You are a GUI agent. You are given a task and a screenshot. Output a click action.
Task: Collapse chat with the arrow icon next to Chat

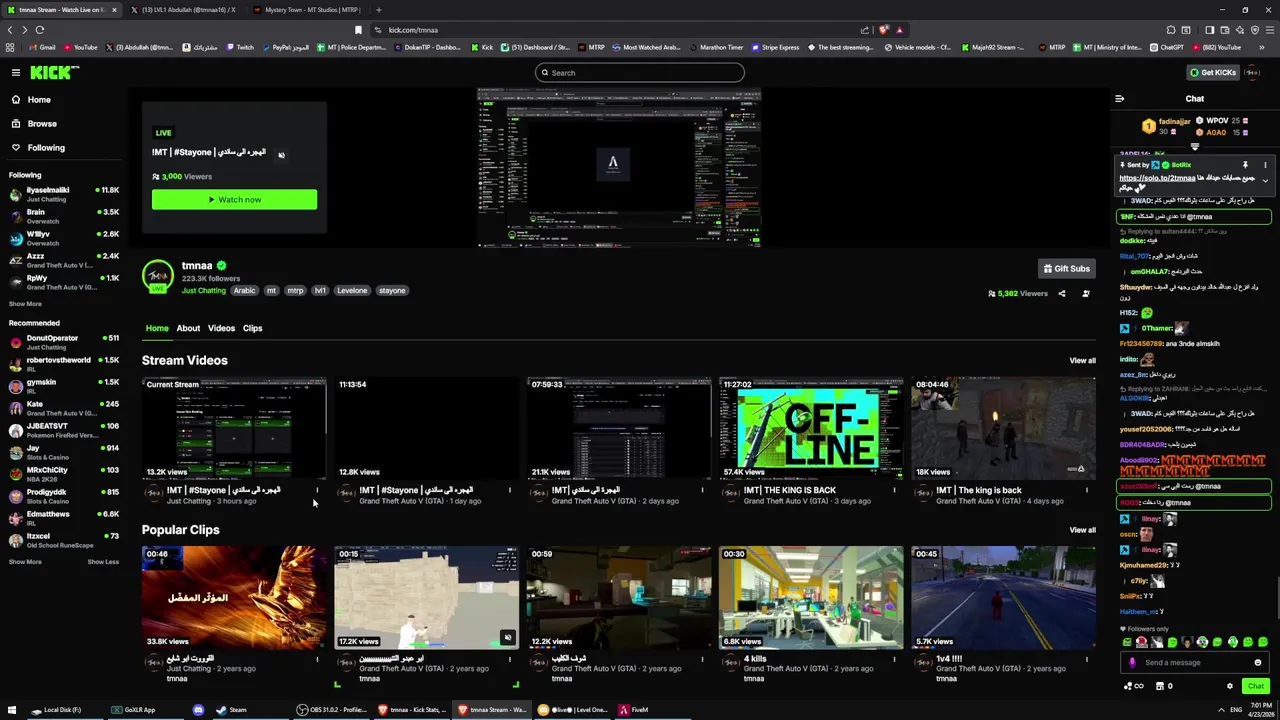pyautogui.click(x=1119, y=98)
